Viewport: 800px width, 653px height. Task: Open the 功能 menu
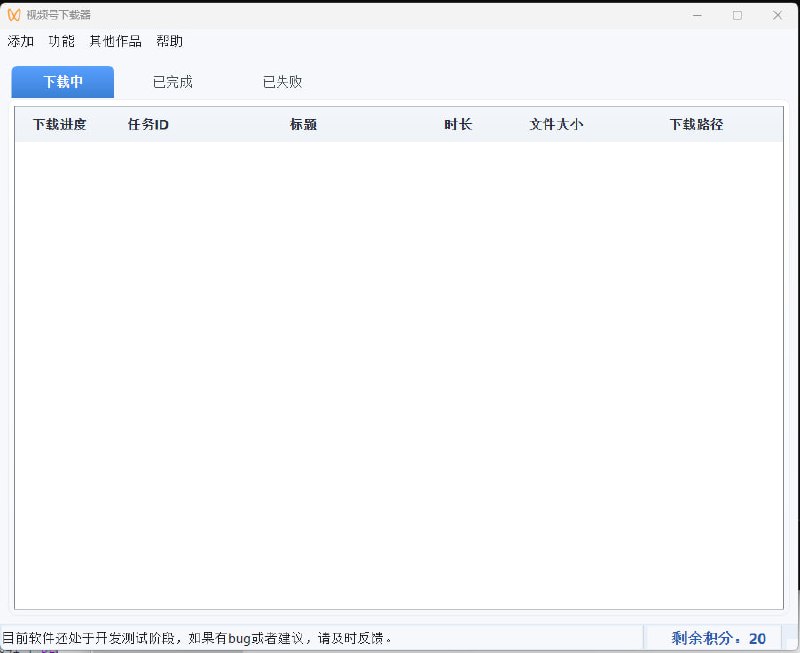point(61,41)
